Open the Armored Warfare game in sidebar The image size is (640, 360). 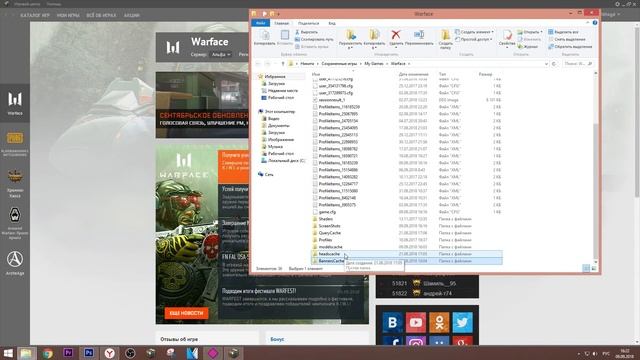pos(15,222)
